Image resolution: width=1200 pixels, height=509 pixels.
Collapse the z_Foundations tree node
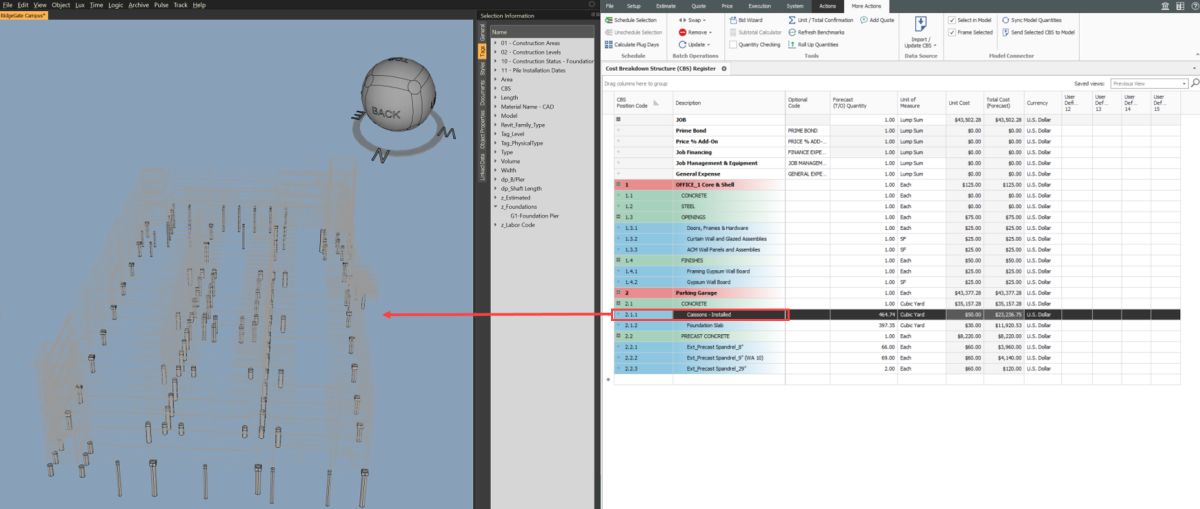pos(495,206)
